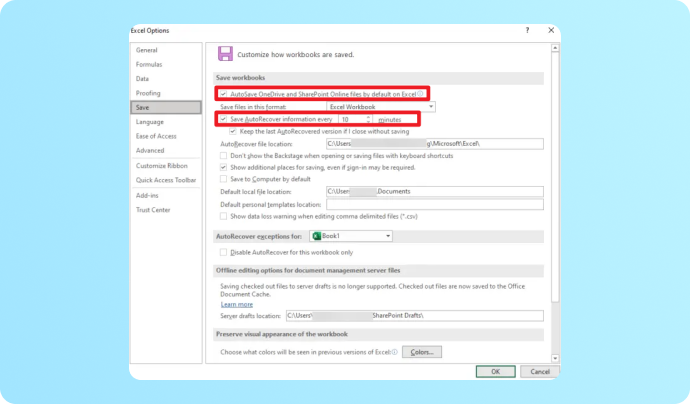This screenshot has width=690, height=404.
Task: Click the AutoRecover file location field
Action: click(435, 144)
